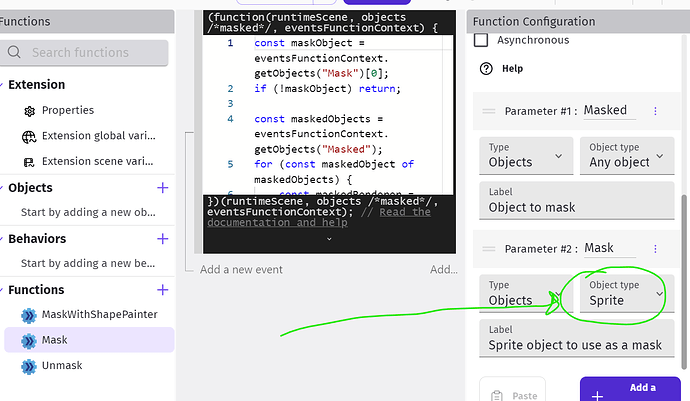Viewport: 690px width, 401px height.
Task: Open the Help question mark icon
Action: click(x=486, y=69)
